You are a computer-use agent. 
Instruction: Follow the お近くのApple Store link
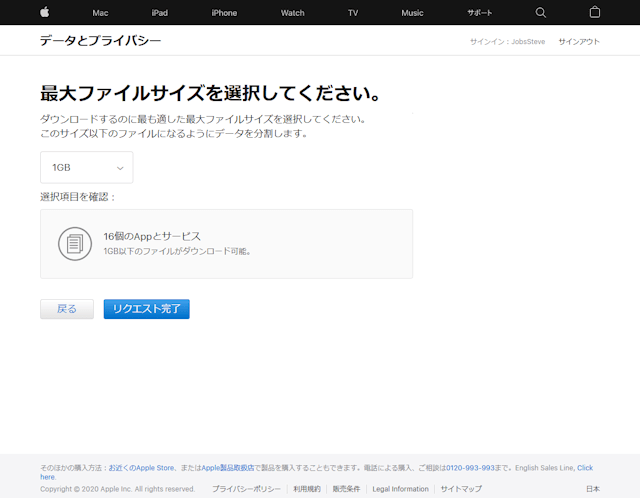click(142, 467)
